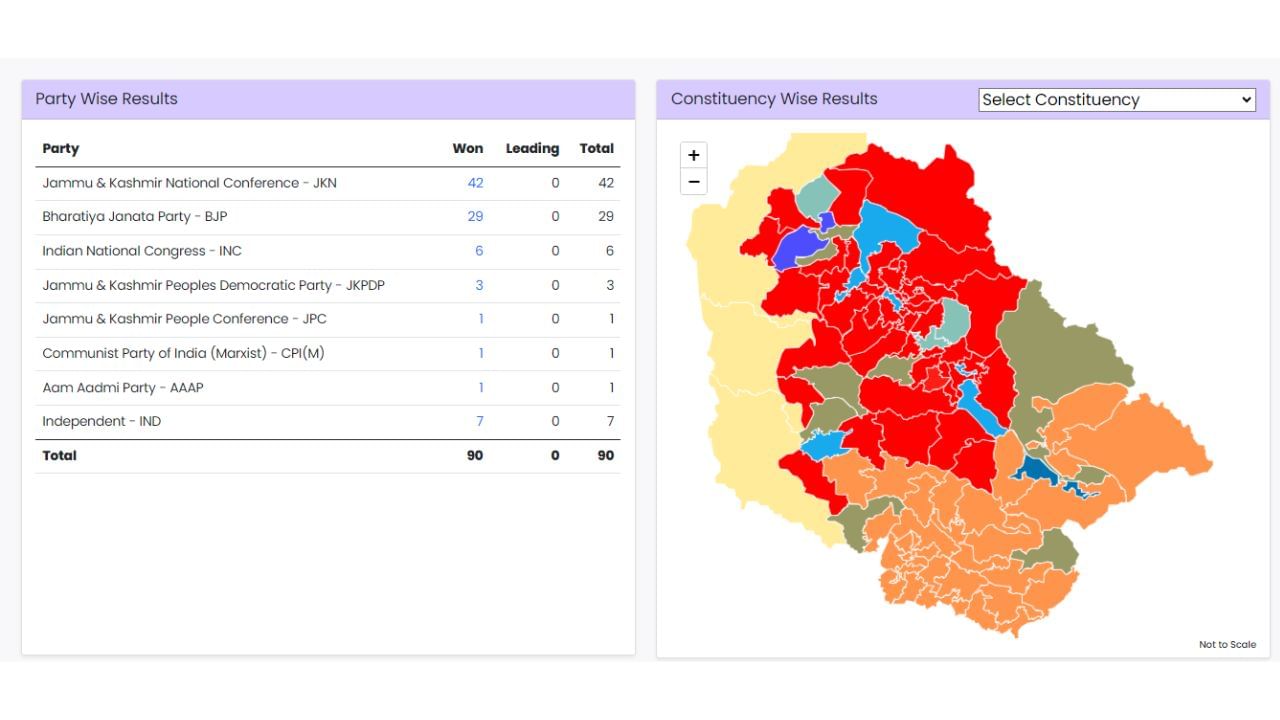Select Independent - IND text
Screen dimensions: 1280x720
[x=101, y=421]
